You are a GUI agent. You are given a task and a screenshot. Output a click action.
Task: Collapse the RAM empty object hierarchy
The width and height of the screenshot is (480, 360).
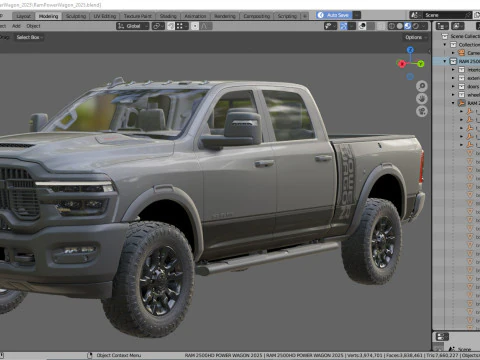coord(453,103)
